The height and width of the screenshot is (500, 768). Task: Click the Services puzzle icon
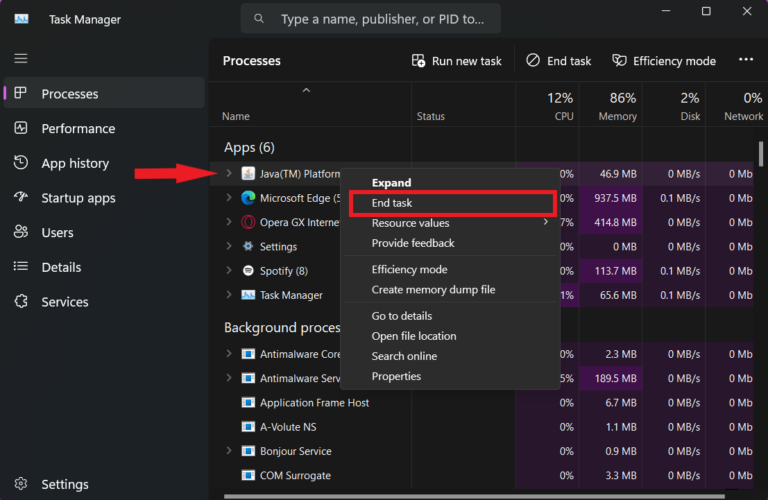[21, 302]
